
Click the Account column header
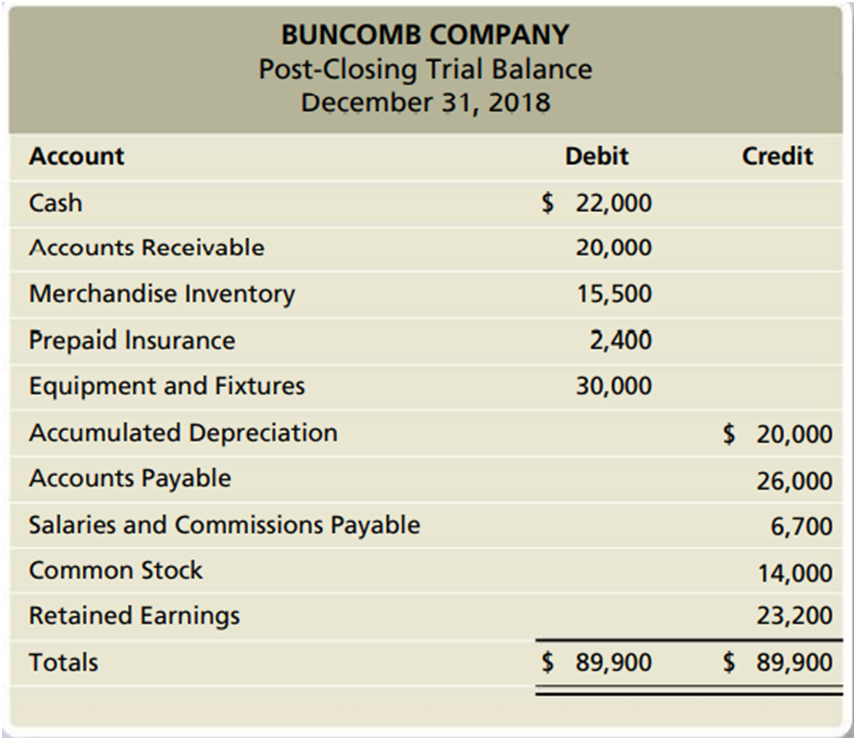click(x=77, y=157)
